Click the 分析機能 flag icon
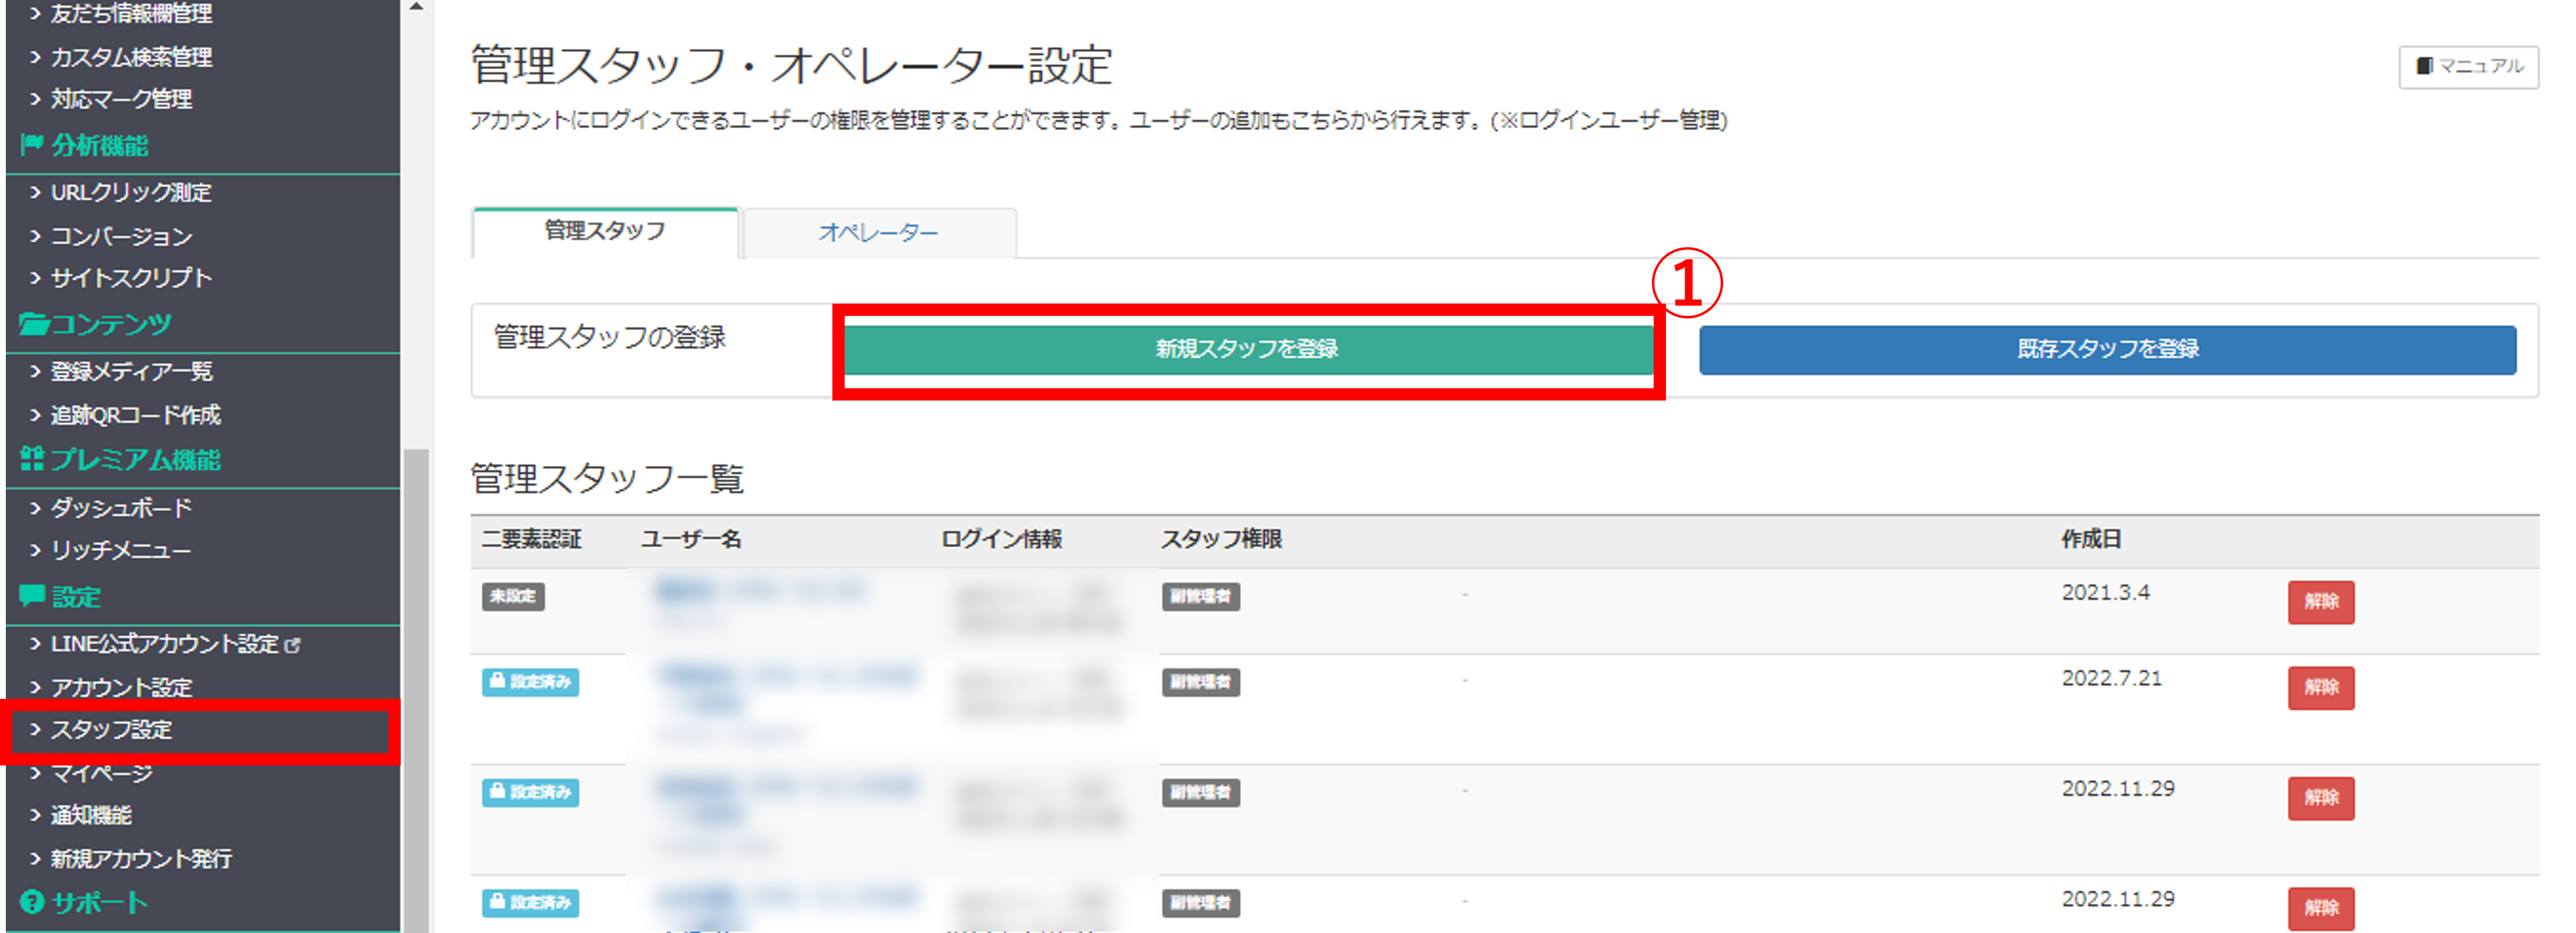 (x=31, y=145)
